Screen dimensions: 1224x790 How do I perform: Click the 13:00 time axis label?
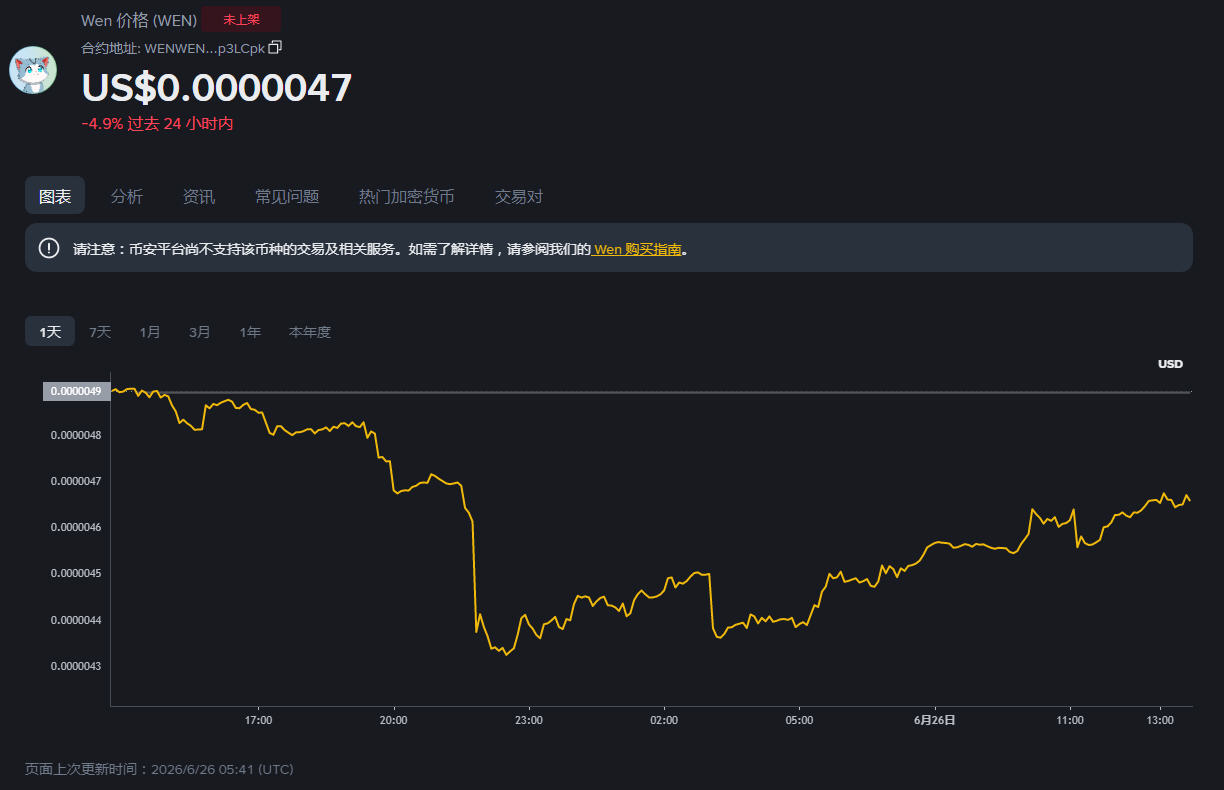(x=1160, y=720)
